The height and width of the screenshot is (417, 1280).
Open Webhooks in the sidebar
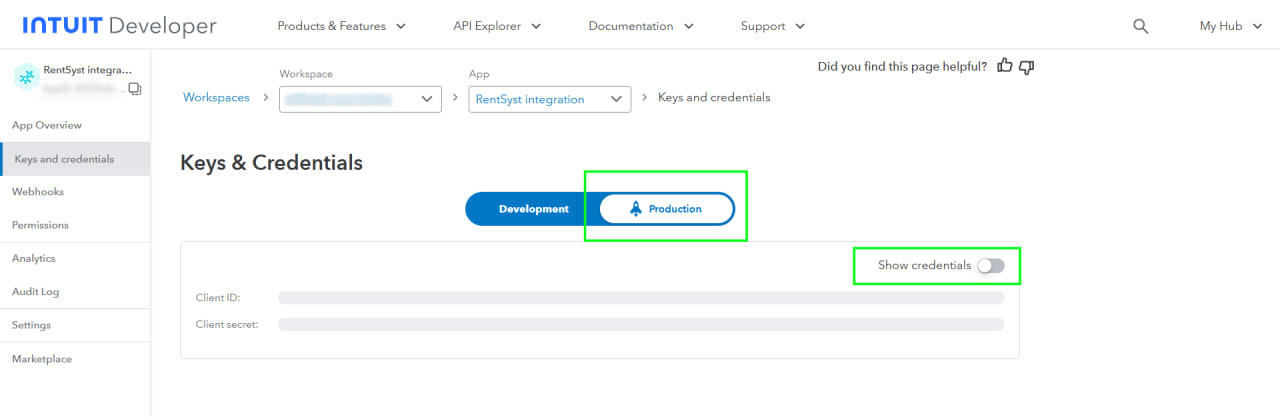pyautogui.click(x=38, y=191)
